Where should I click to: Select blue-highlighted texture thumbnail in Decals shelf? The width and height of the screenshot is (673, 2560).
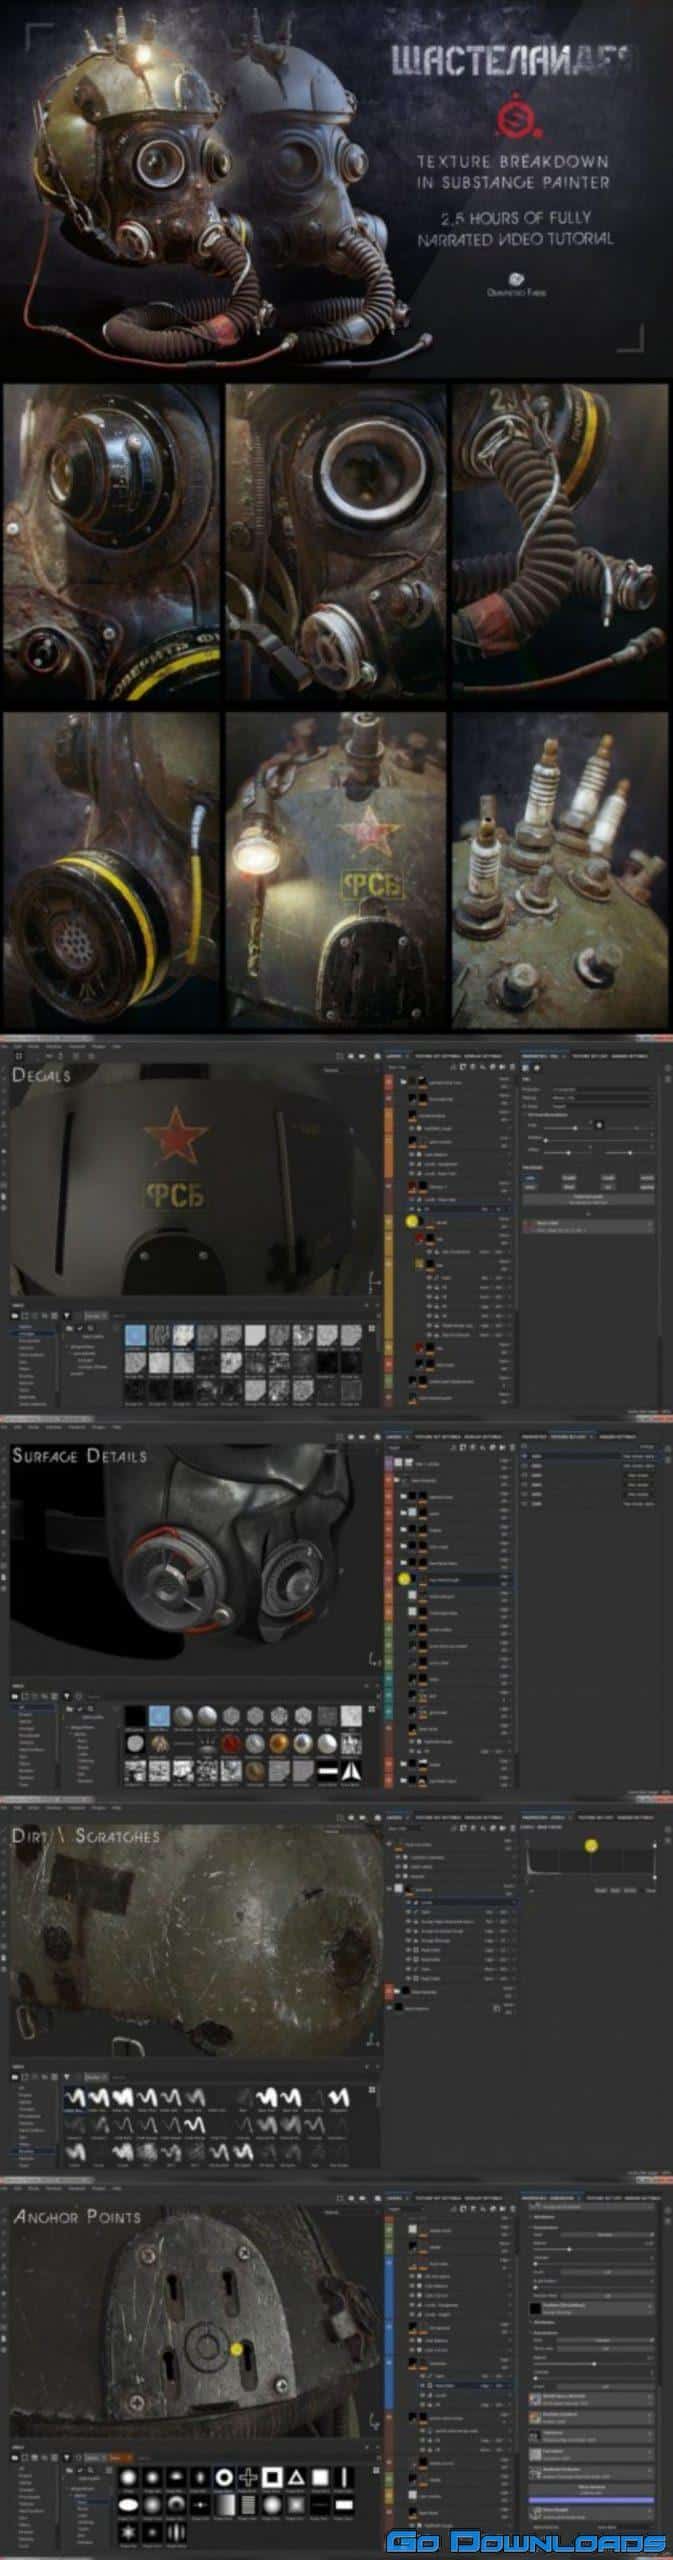pyautogui.click(x=136, y=1335)
